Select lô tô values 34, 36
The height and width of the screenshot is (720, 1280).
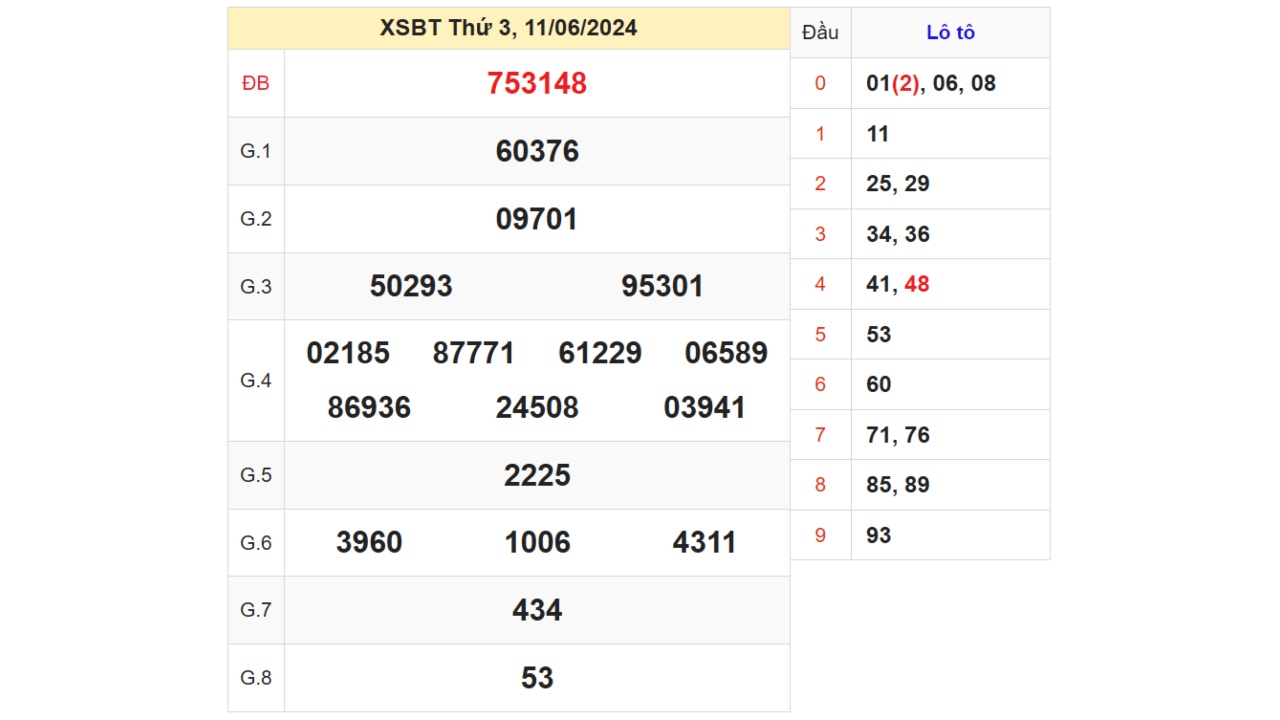[898, 234]
